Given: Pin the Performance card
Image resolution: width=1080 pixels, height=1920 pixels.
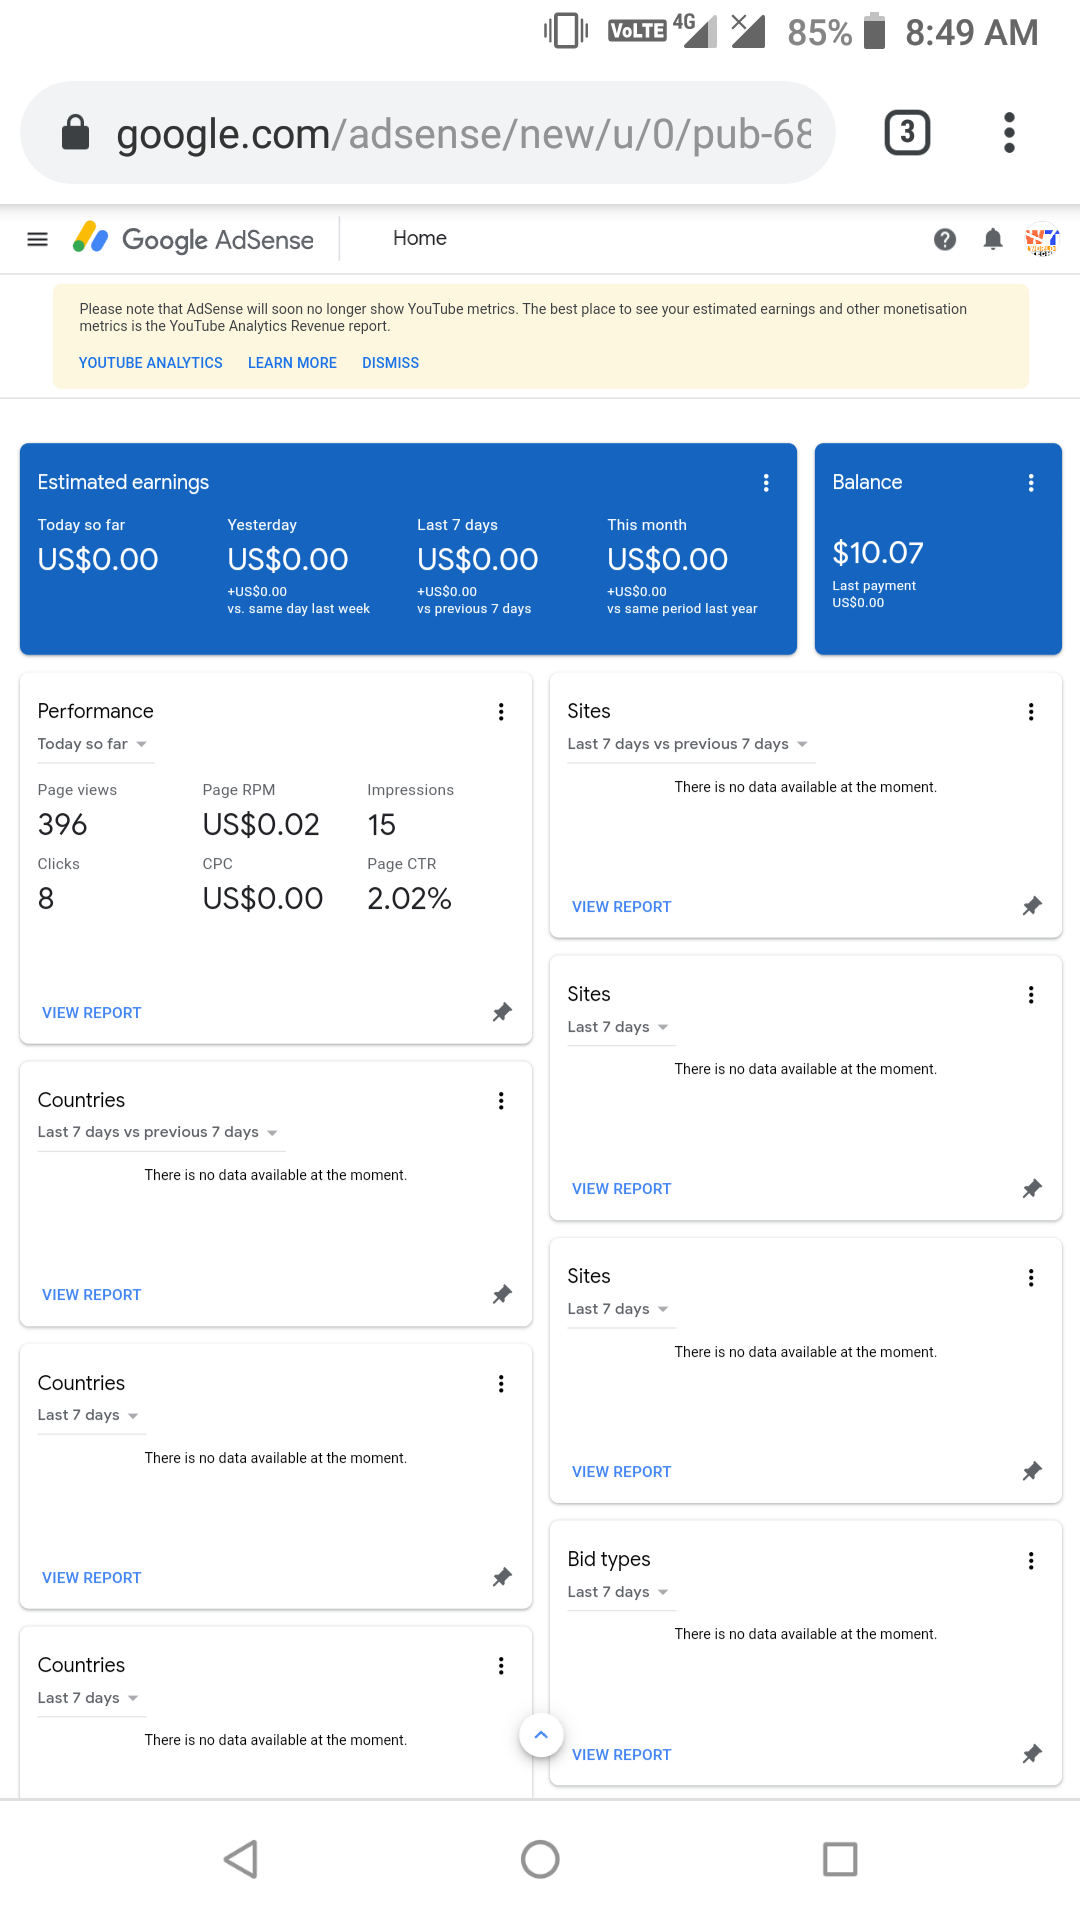Looking at the screenshot, I should click(502, 1012).
